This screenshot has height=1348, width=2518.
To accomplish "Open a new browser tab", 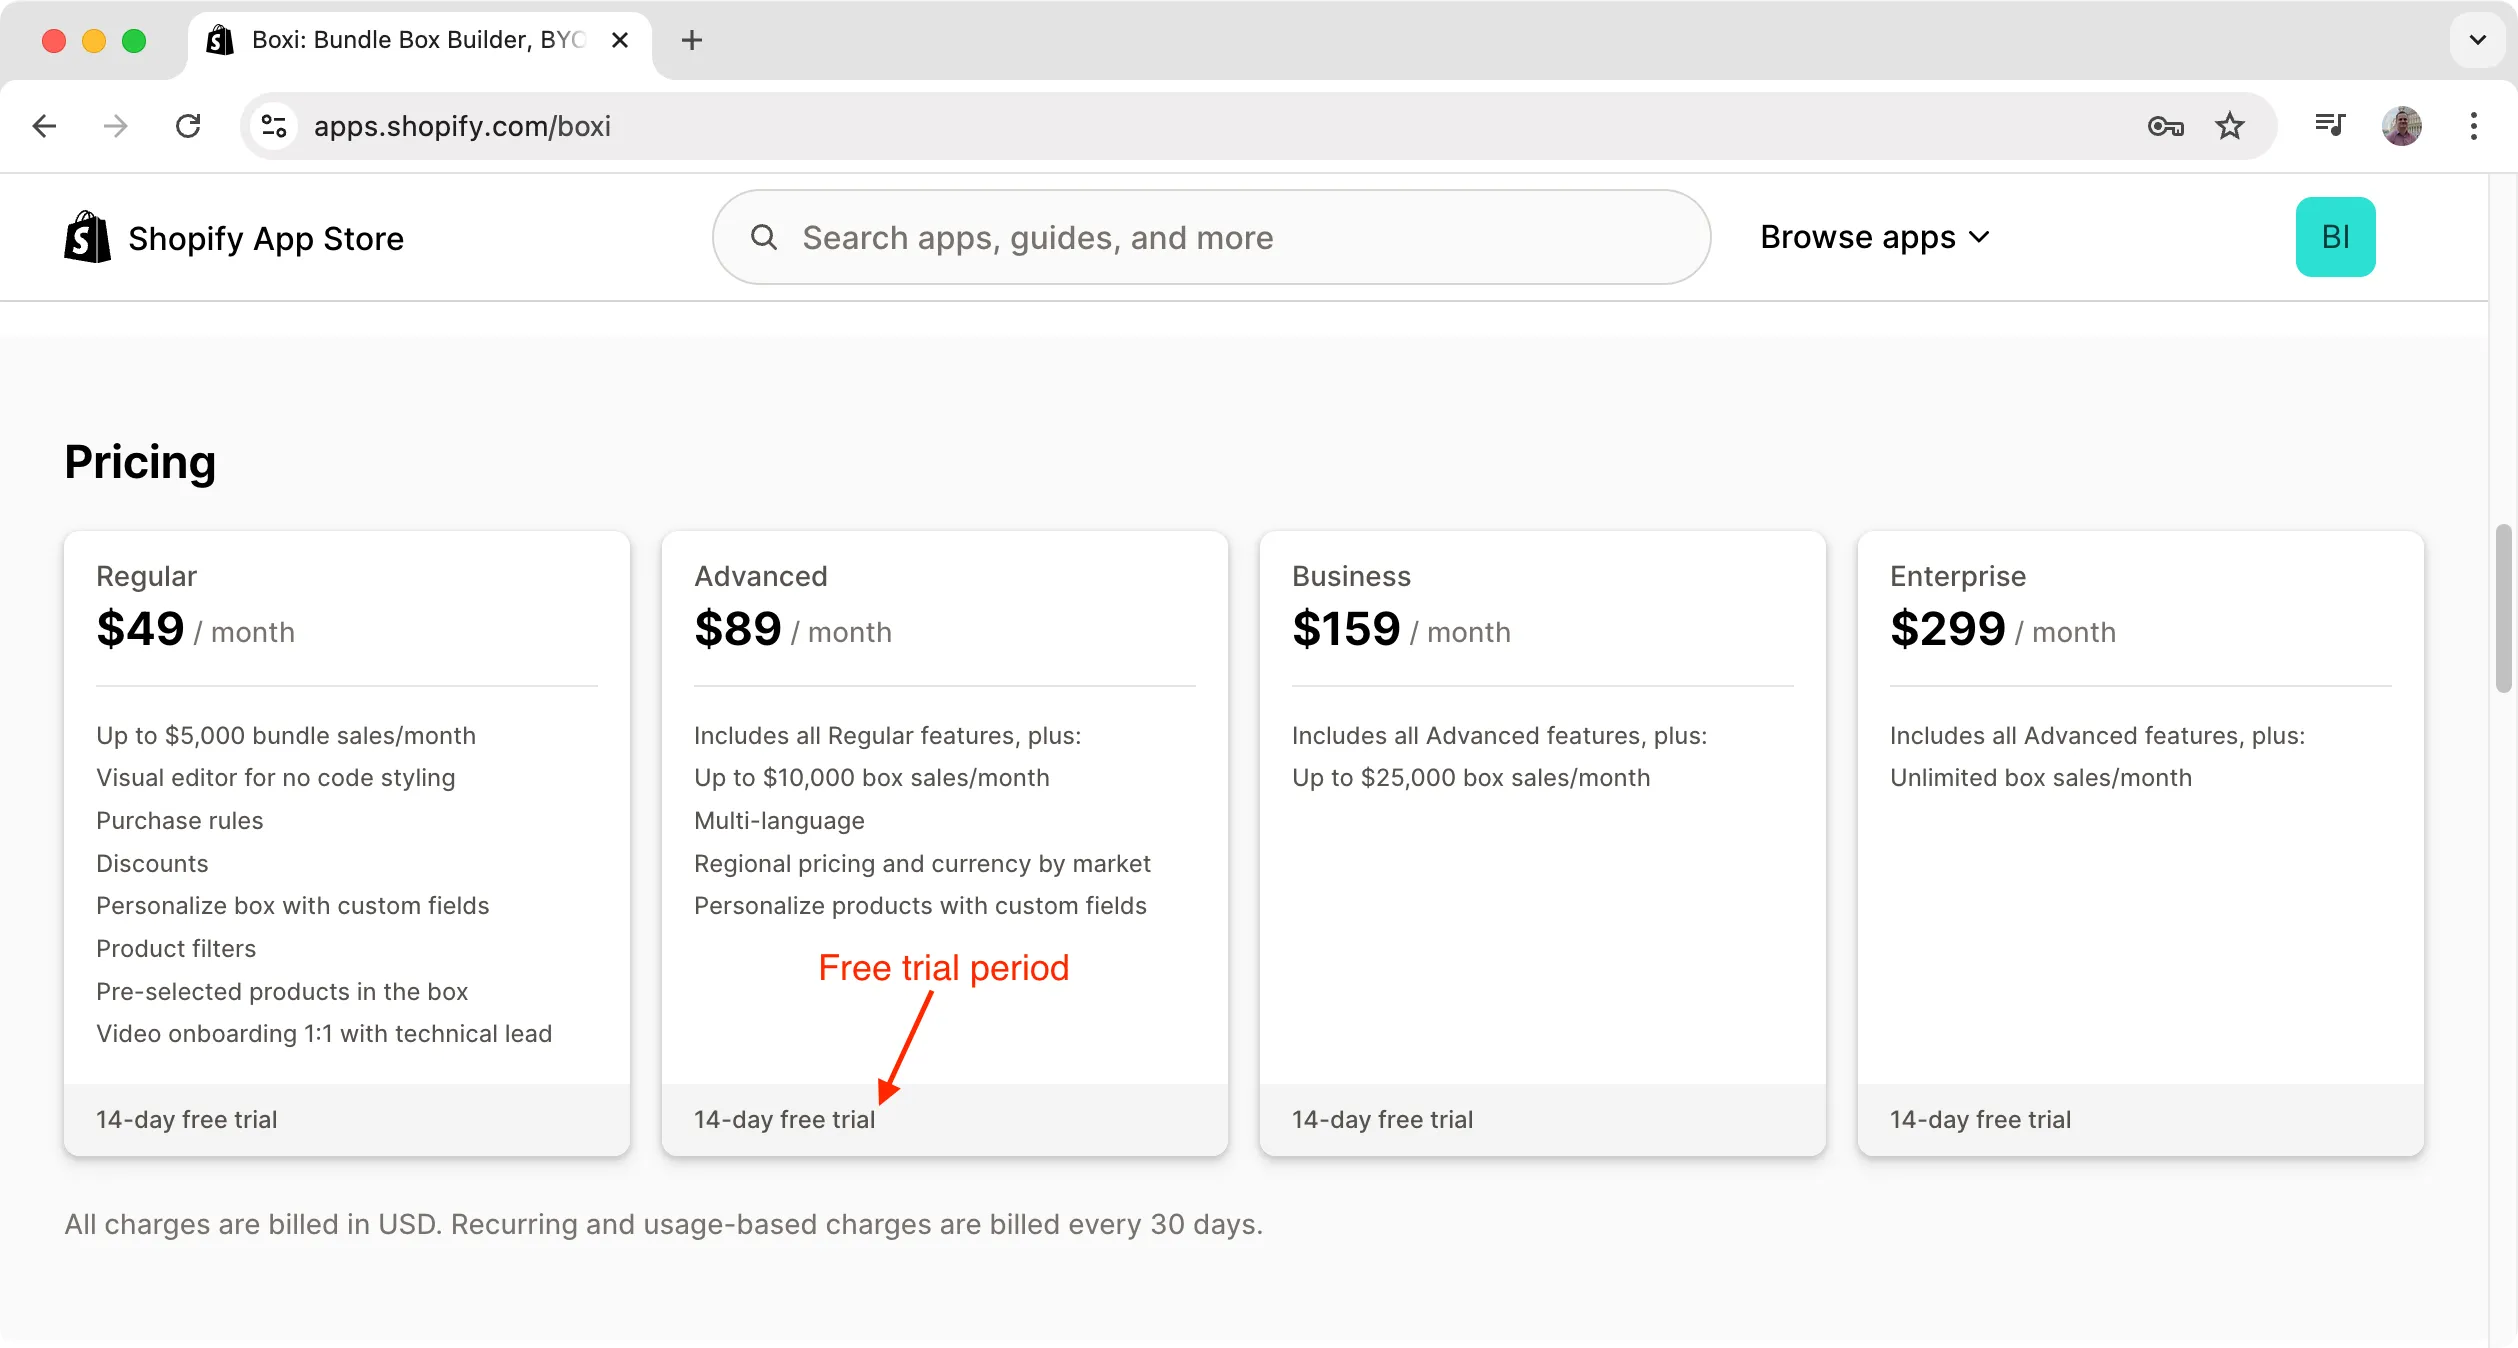I will 692,40.
